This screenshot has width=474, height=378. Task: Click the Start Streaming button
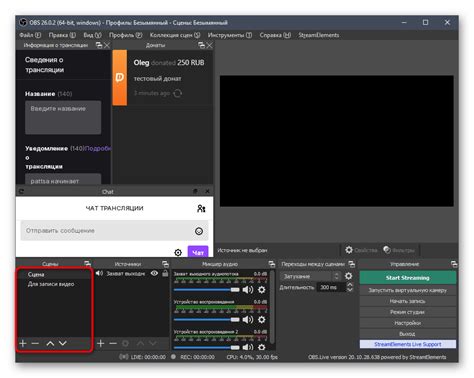coord(408,278)
